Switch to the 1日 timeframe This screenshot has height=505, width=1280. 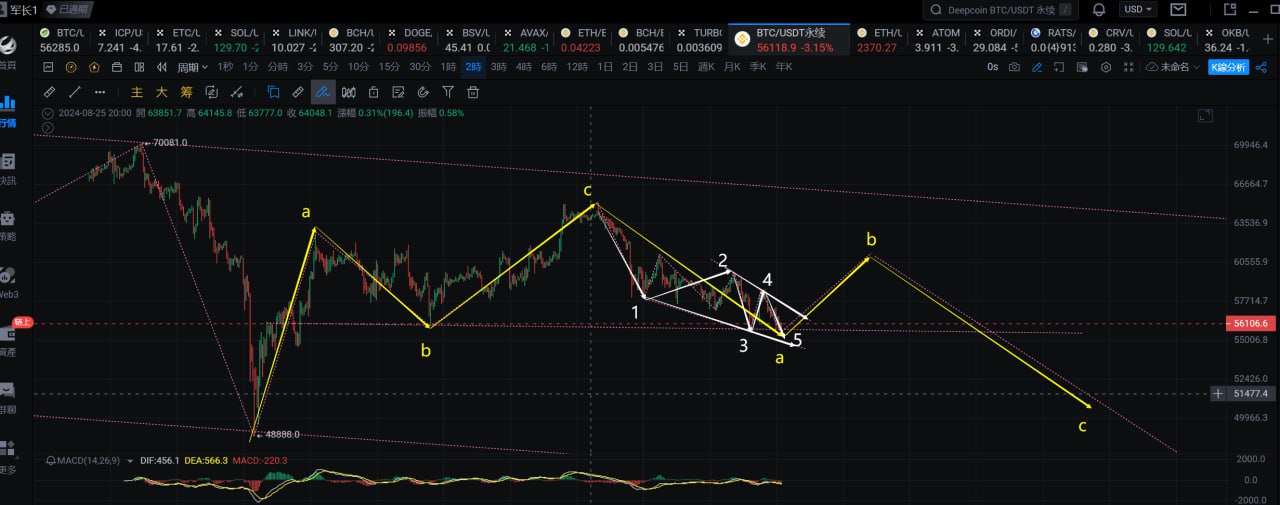[605, 67]
